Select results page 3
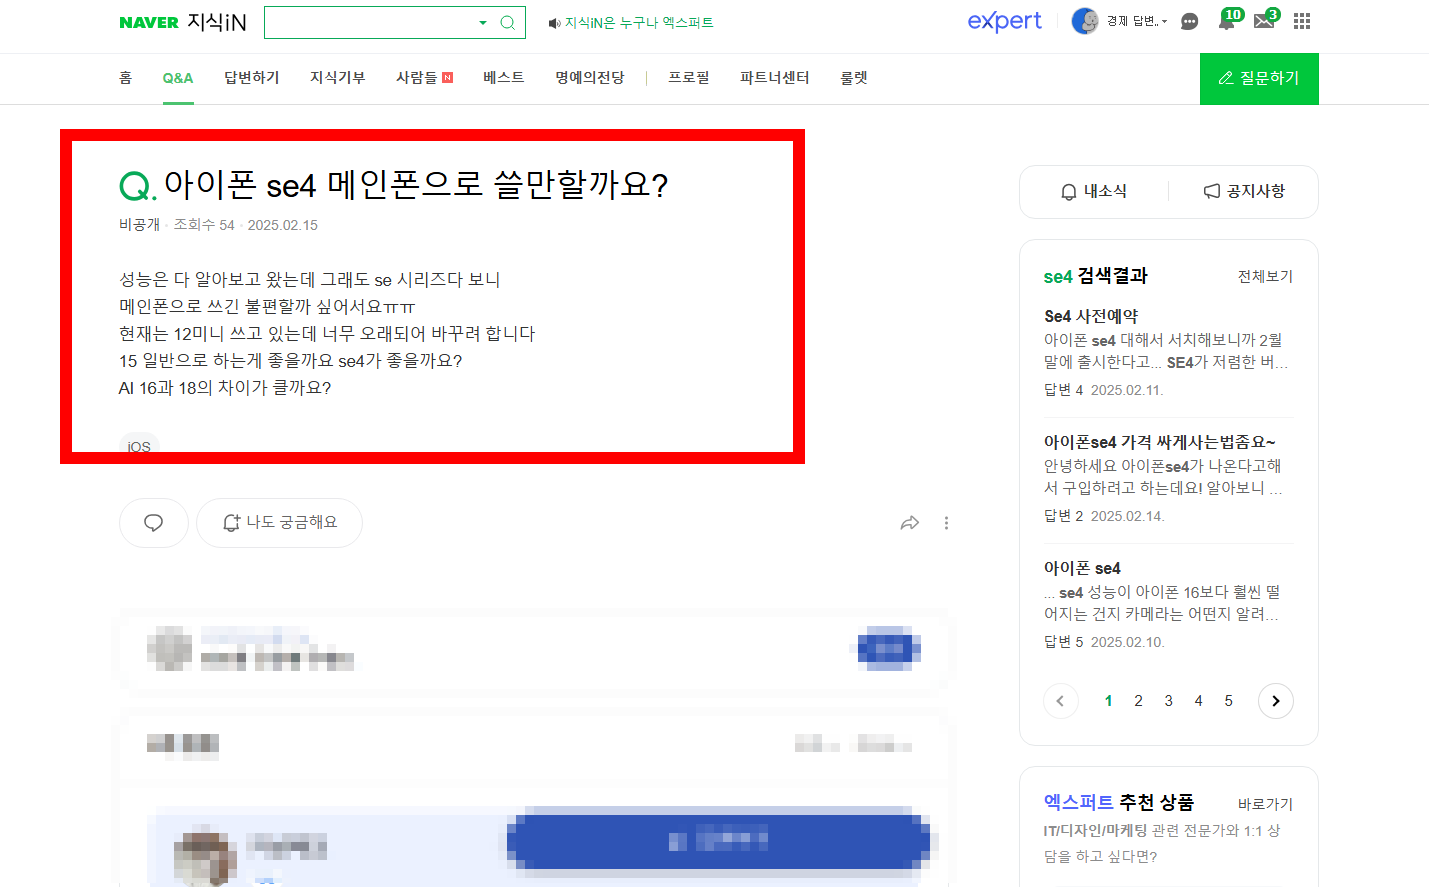 coord(1168,701)
